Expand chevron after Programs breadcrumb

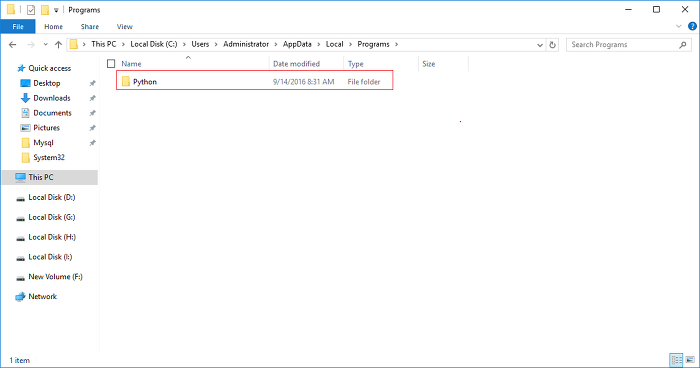point(396,44)
